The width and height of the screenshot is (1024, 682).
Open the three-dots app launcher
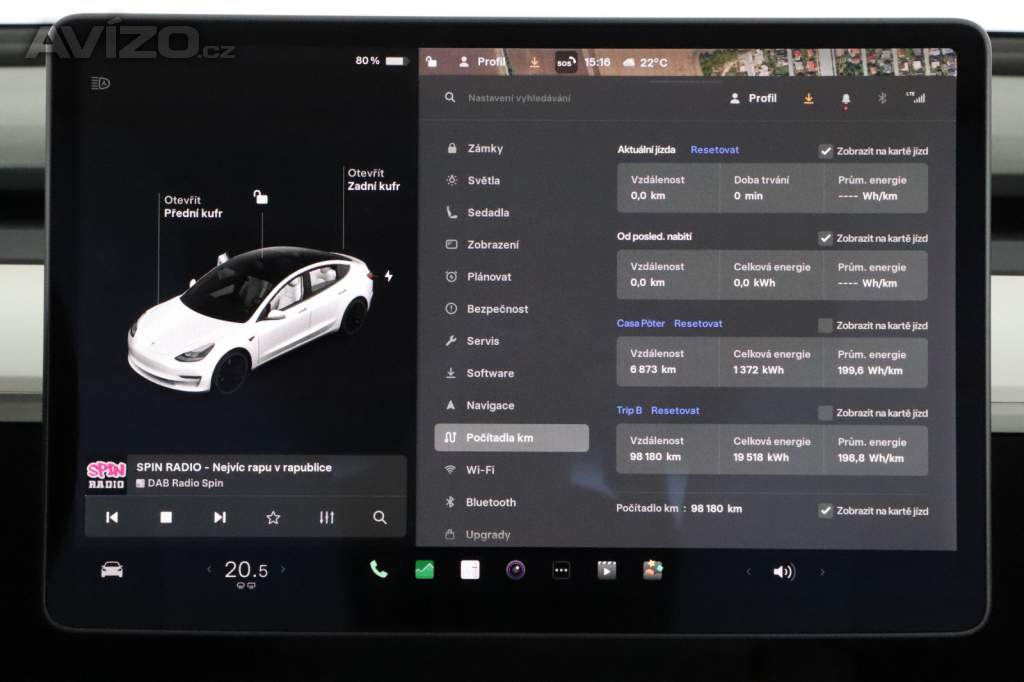561,570
